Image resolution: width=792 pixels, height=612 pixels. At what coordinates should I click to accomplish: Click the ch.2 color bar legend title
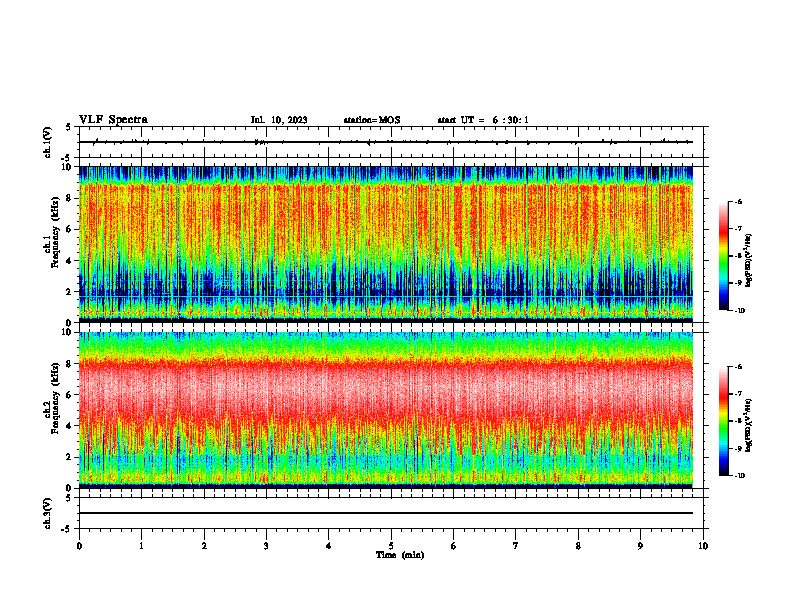[x=749, y=425]
